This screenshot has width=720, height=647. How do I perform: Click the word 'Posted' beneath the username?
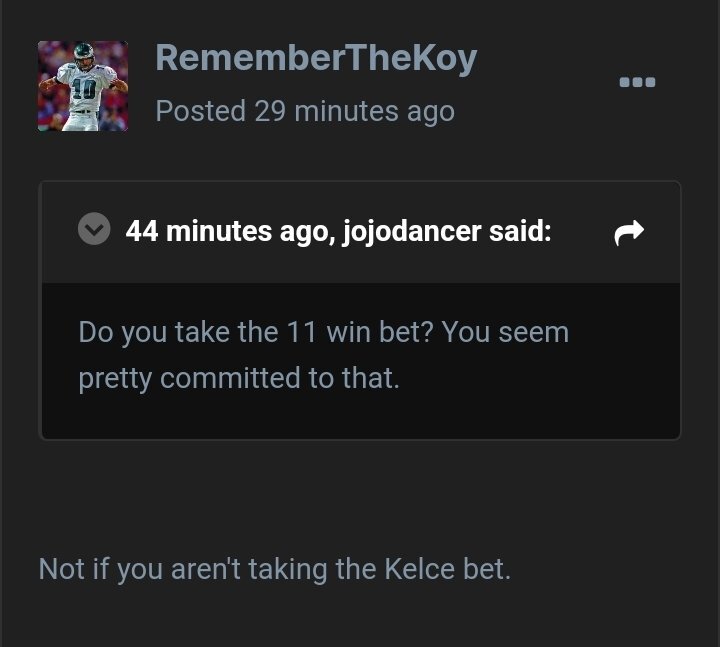coord(200,110)
